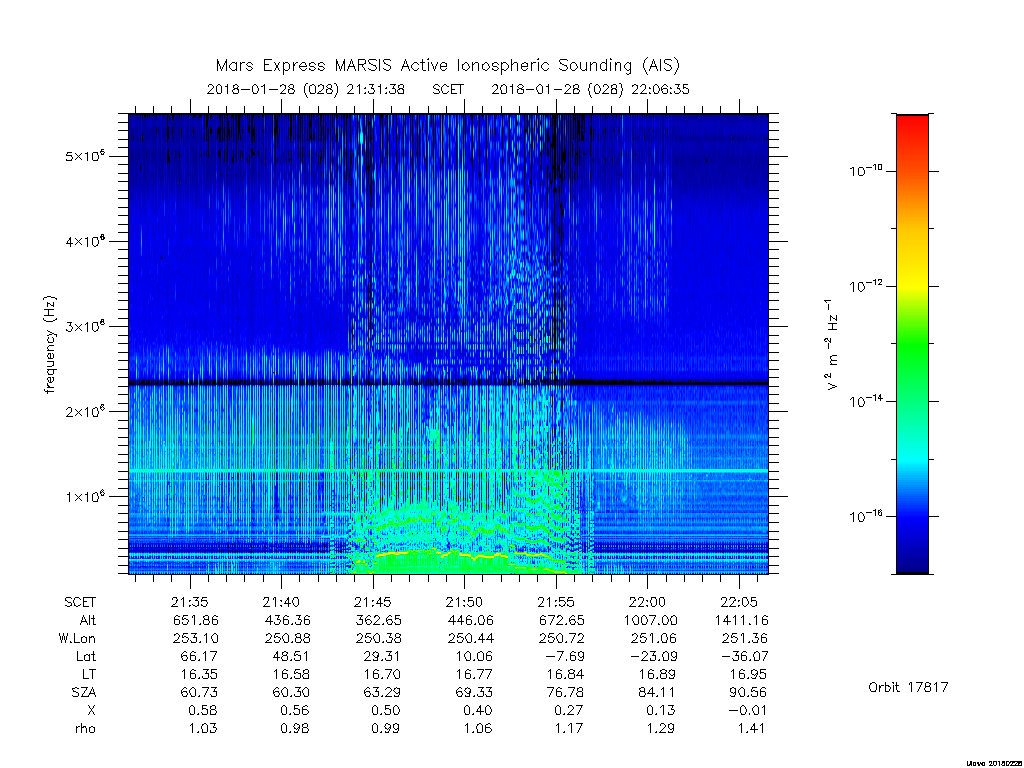
Task: Select the end timestamp '2018-01-28 (028) 22:06:35'
Action: [x=590, y=89]
